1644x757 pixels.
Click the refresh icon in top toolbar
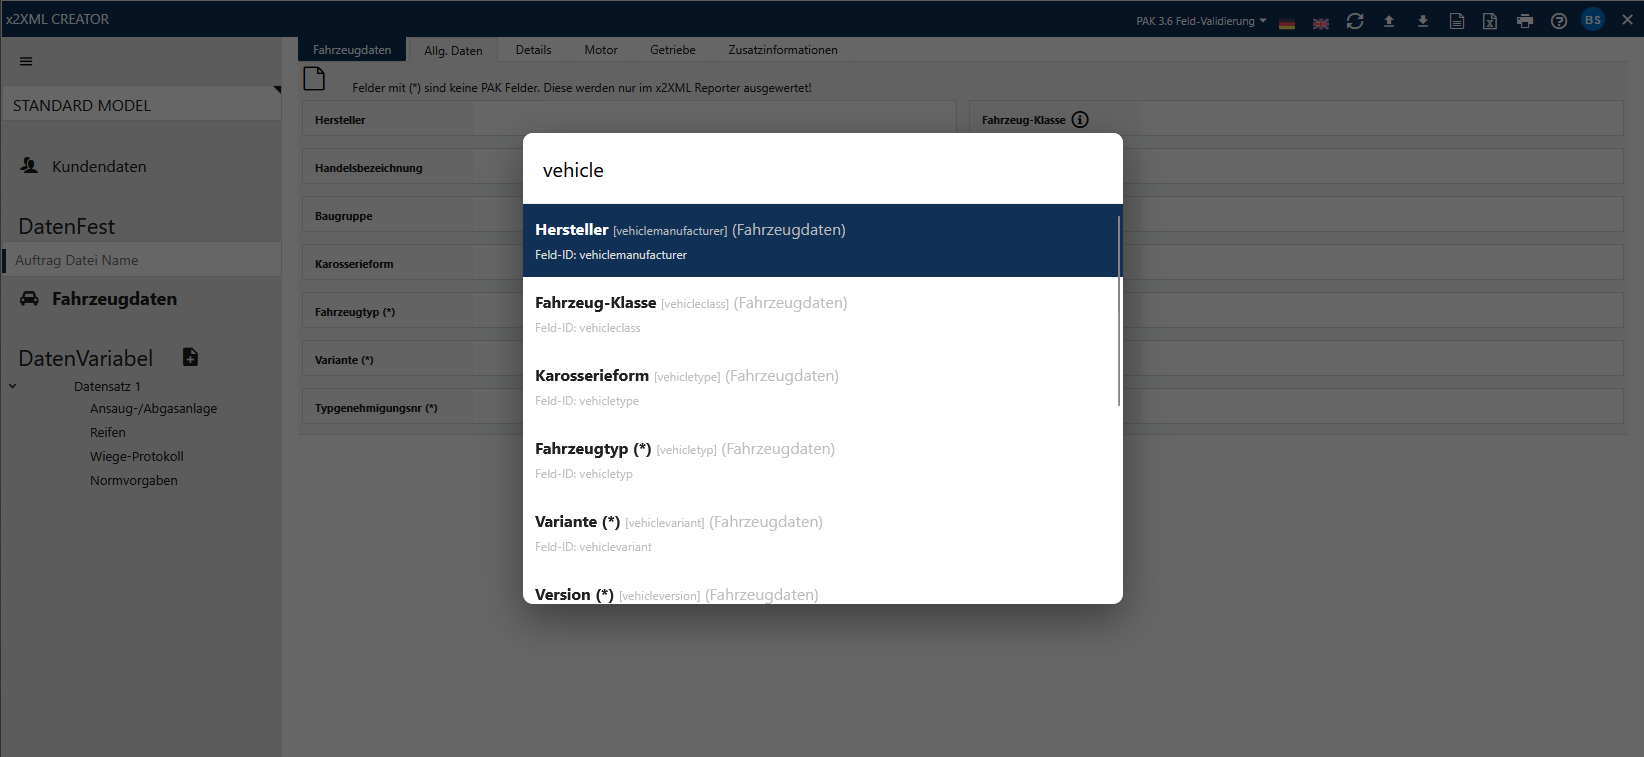point(1355,21)
